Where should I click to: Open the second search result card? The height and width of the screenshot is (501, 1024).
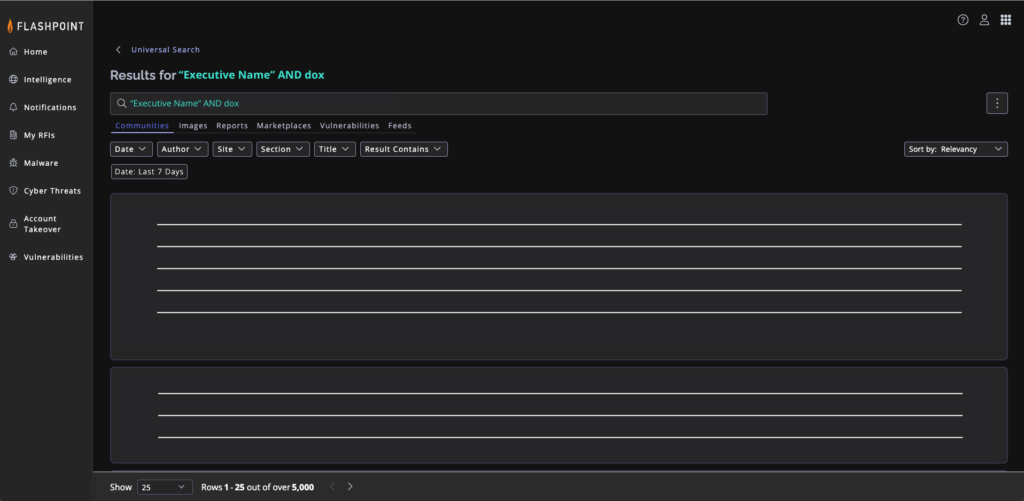coord(558,415)
